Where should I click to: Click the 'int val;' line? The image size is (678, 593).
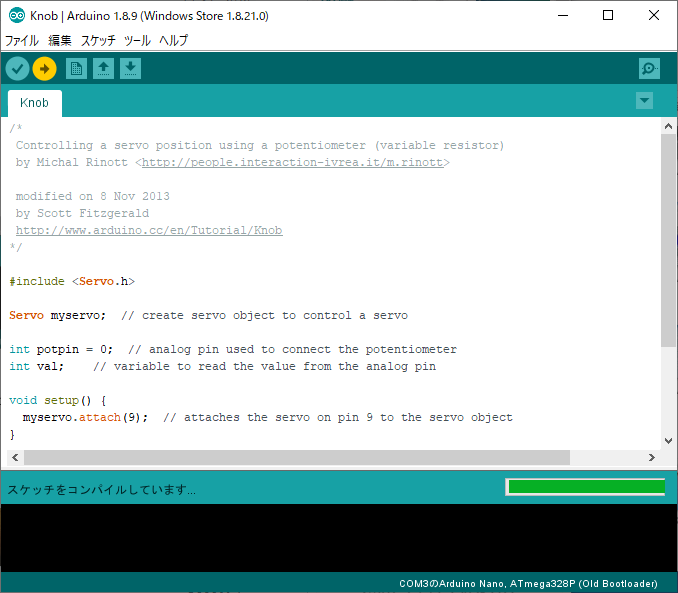223,366
